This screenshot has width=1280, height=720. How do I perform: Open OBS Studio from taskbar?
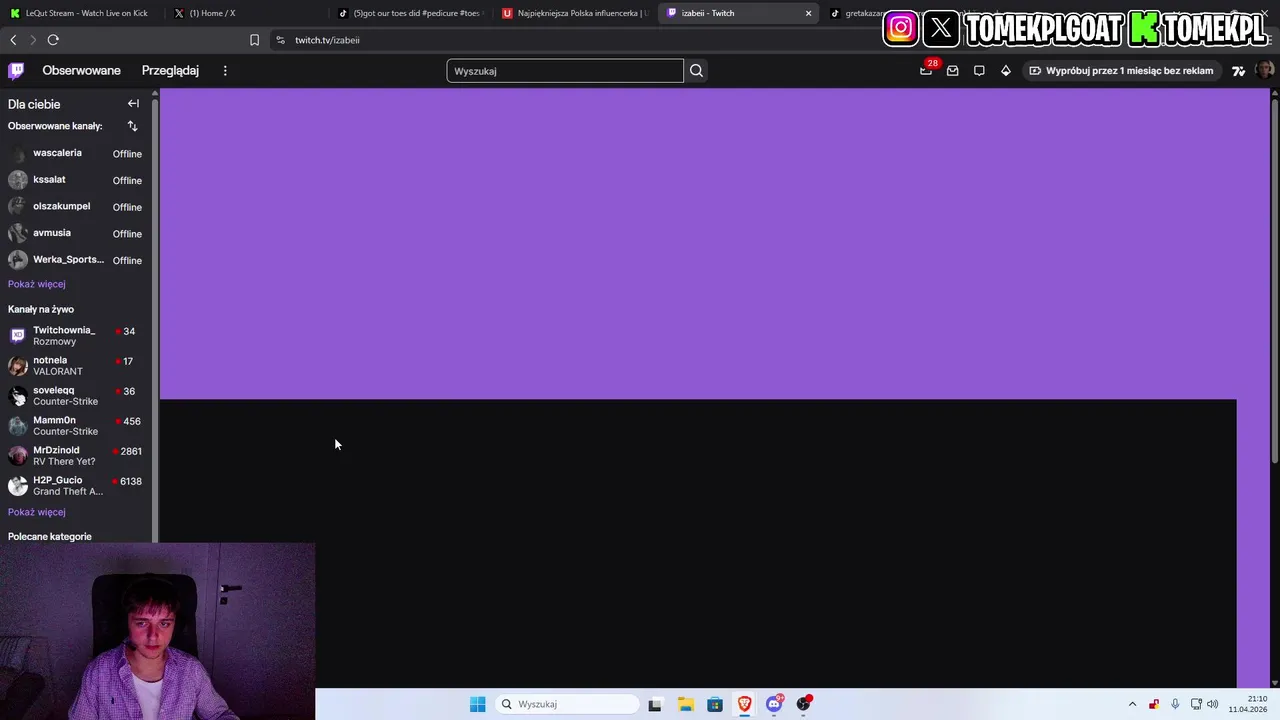click(x=803, y=704)
